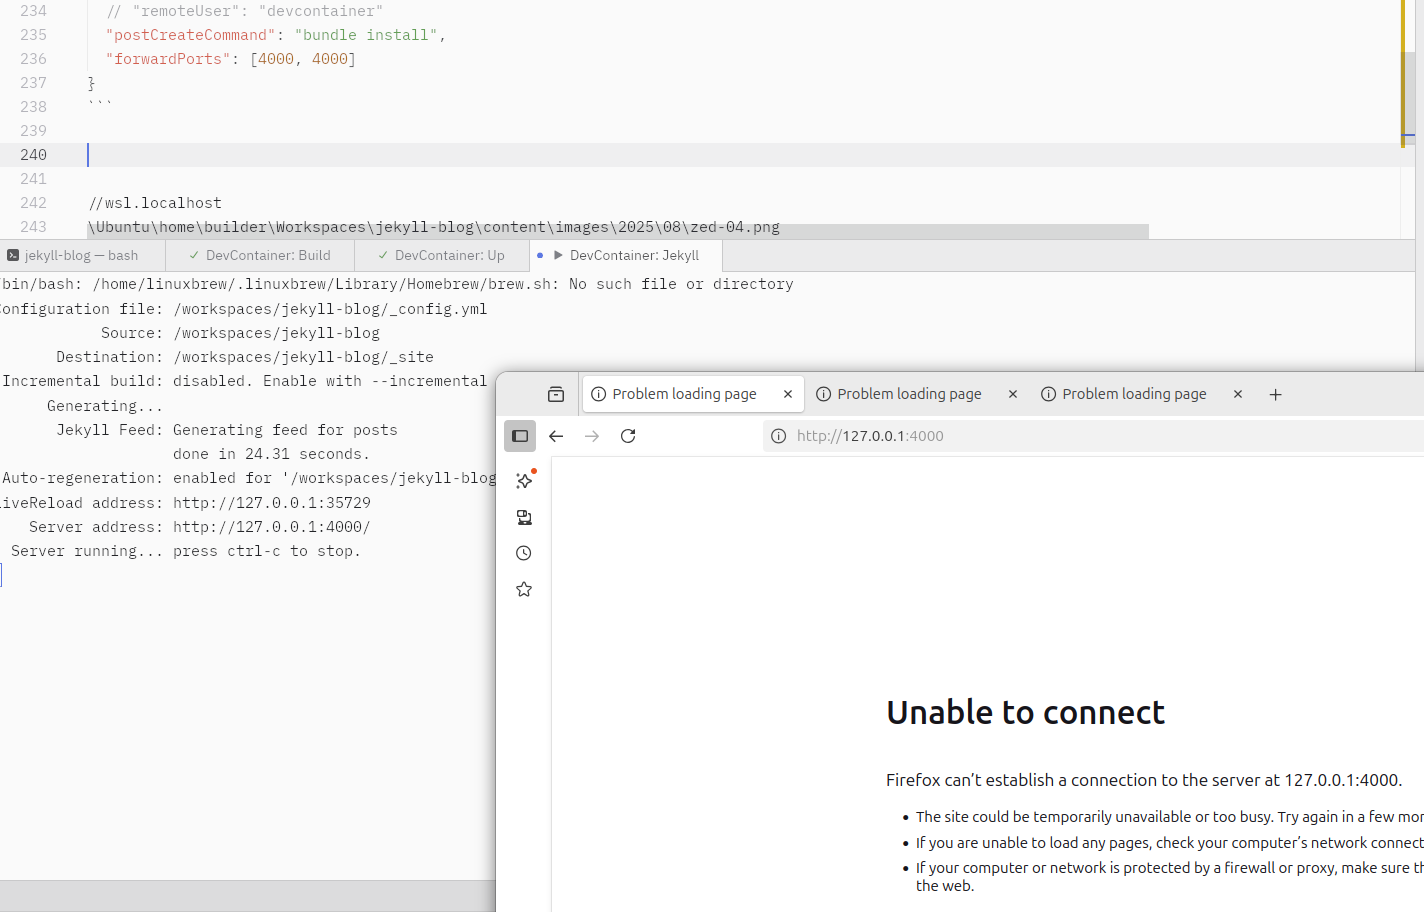This screenshot has width=1424, height=912.
Task: Select the DevContainer: Jekyll tab
Action: click(x=624, y=255)
